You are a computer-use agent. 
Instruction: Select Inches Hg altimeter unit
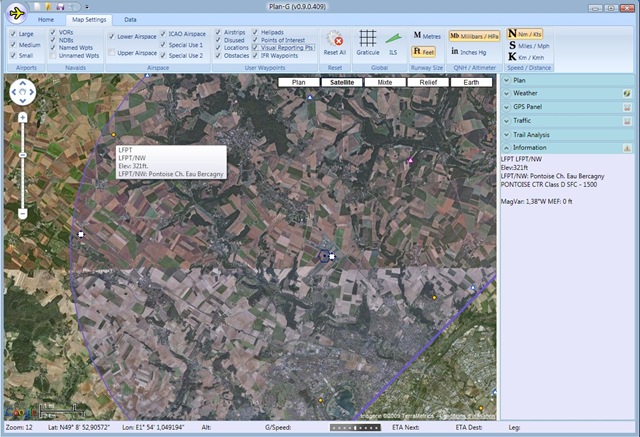[x=469, y=52]
